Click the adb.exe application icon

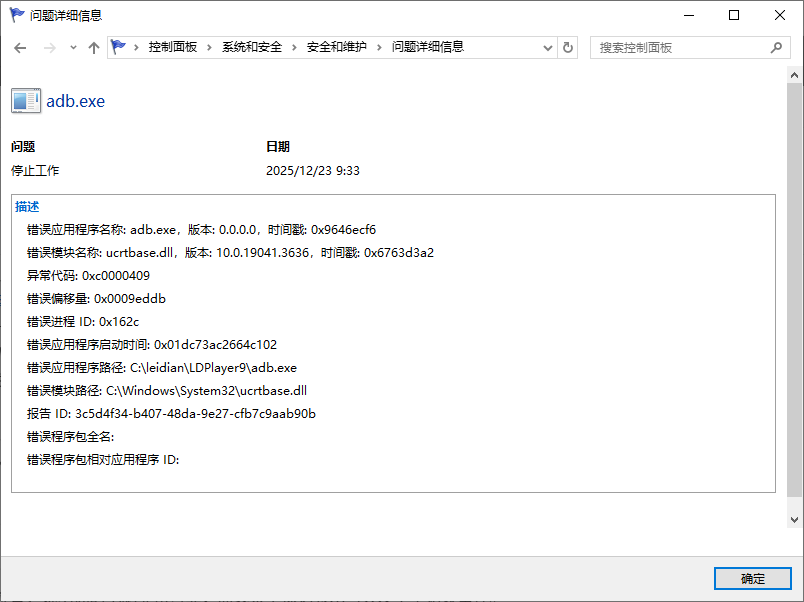(x=26, y=100)
